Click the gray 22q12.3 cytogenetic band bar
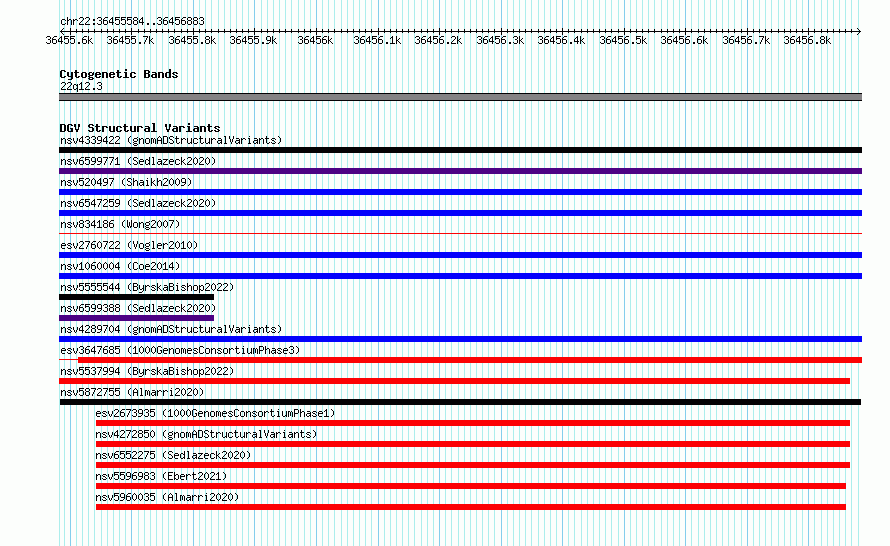890x546 pixels. point(460,97)
